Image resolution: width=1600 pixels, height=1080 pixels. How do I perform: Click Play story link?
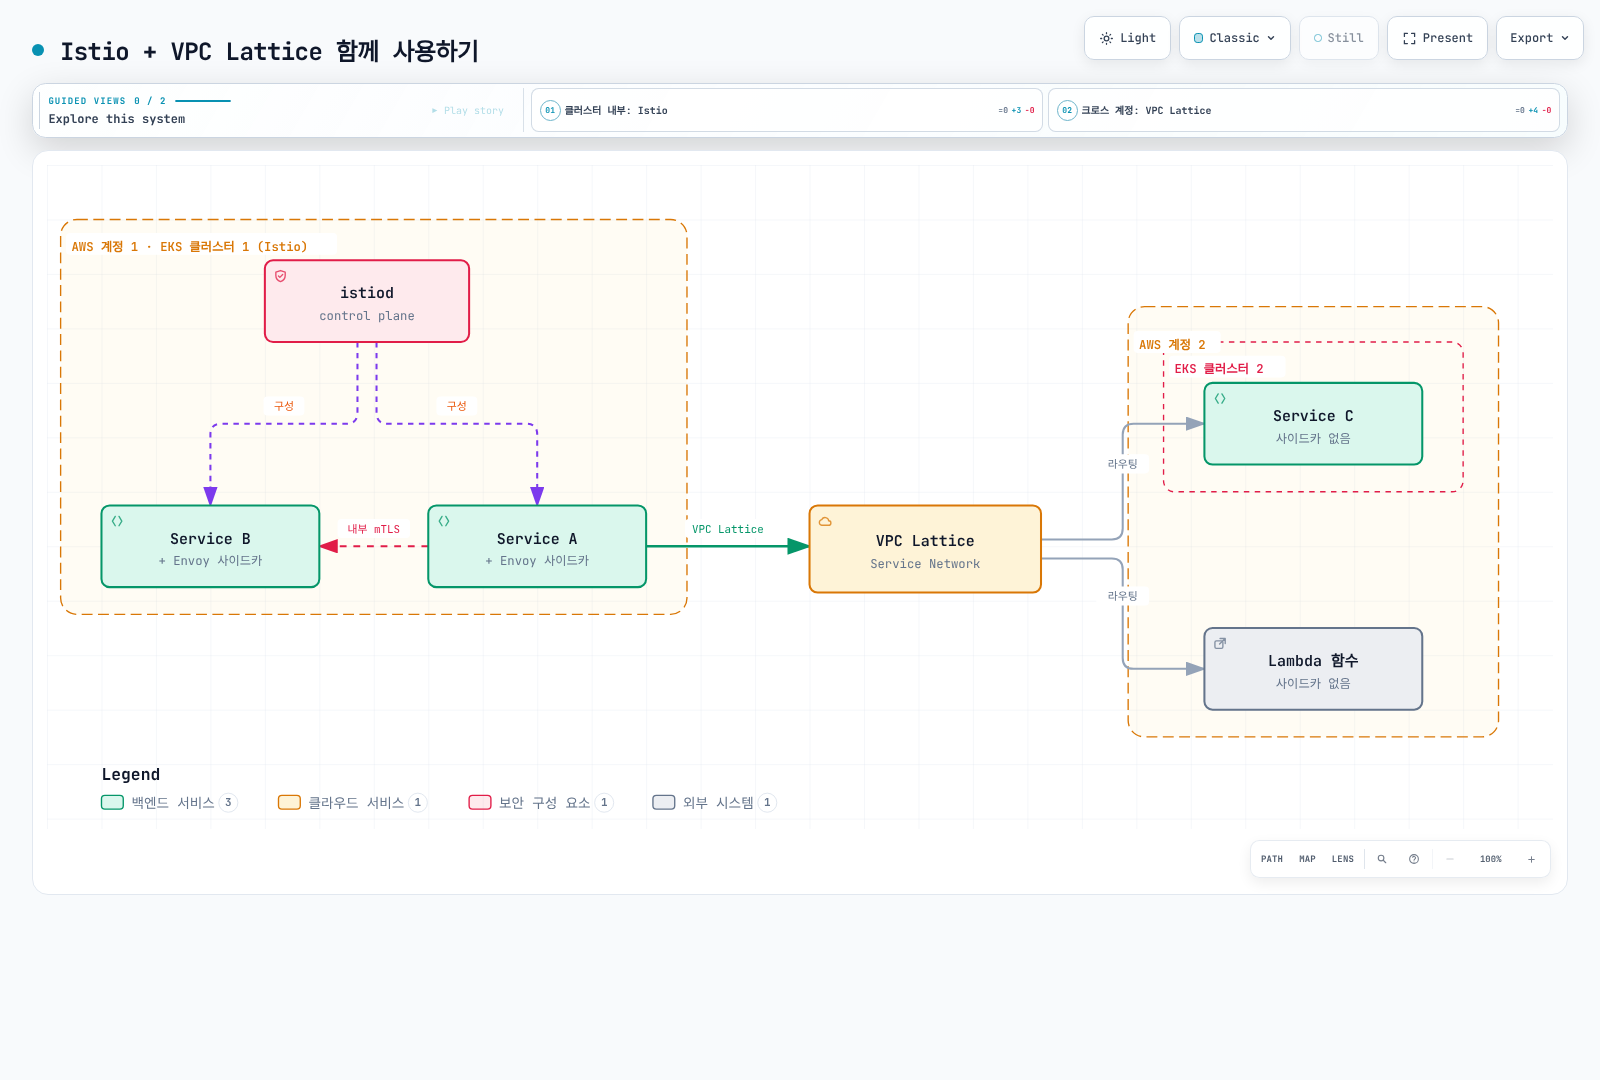[468, 111]
